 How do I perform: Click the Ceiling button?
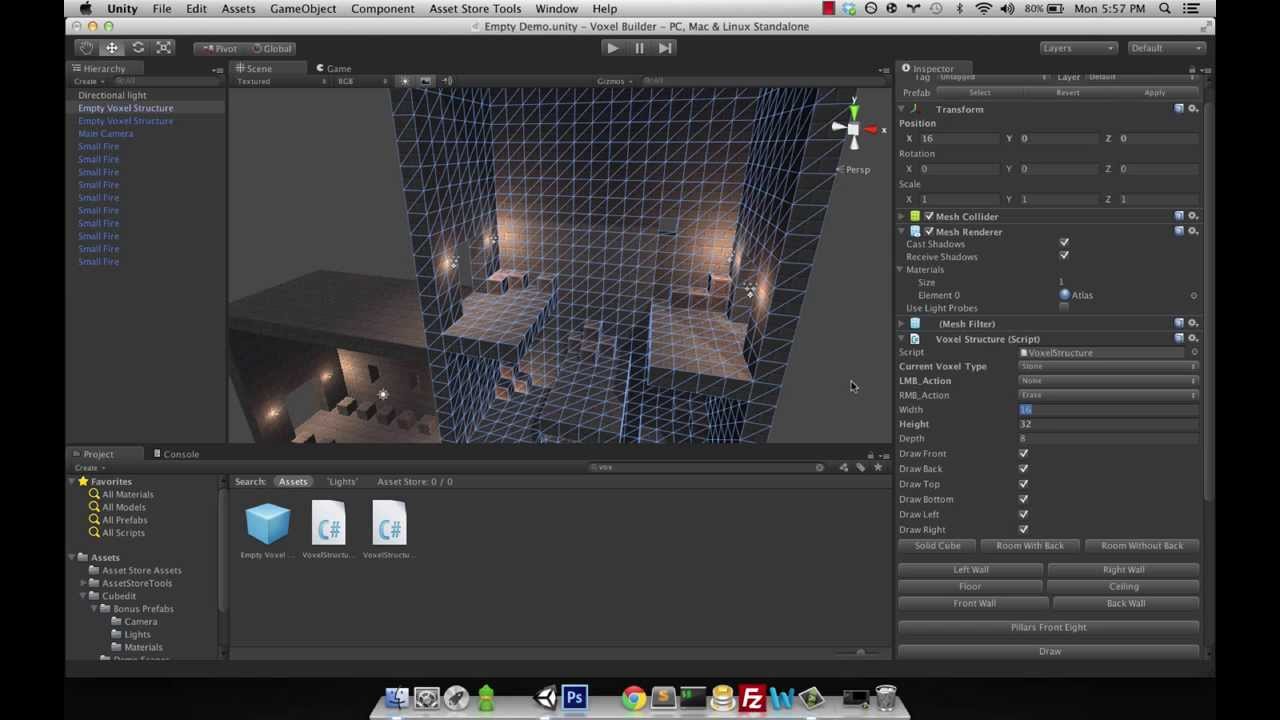(x=1123, y=587)
